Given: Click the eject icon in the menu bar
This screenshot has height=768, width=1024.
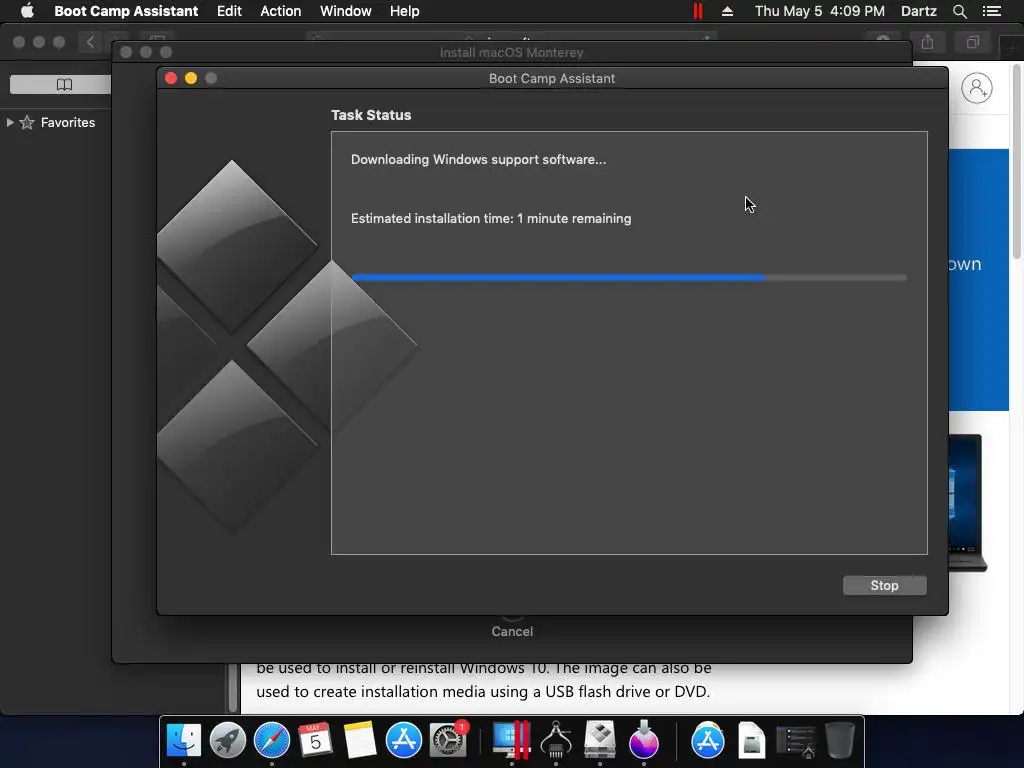Looking at the screenshot, I should [x=727, y=11].
